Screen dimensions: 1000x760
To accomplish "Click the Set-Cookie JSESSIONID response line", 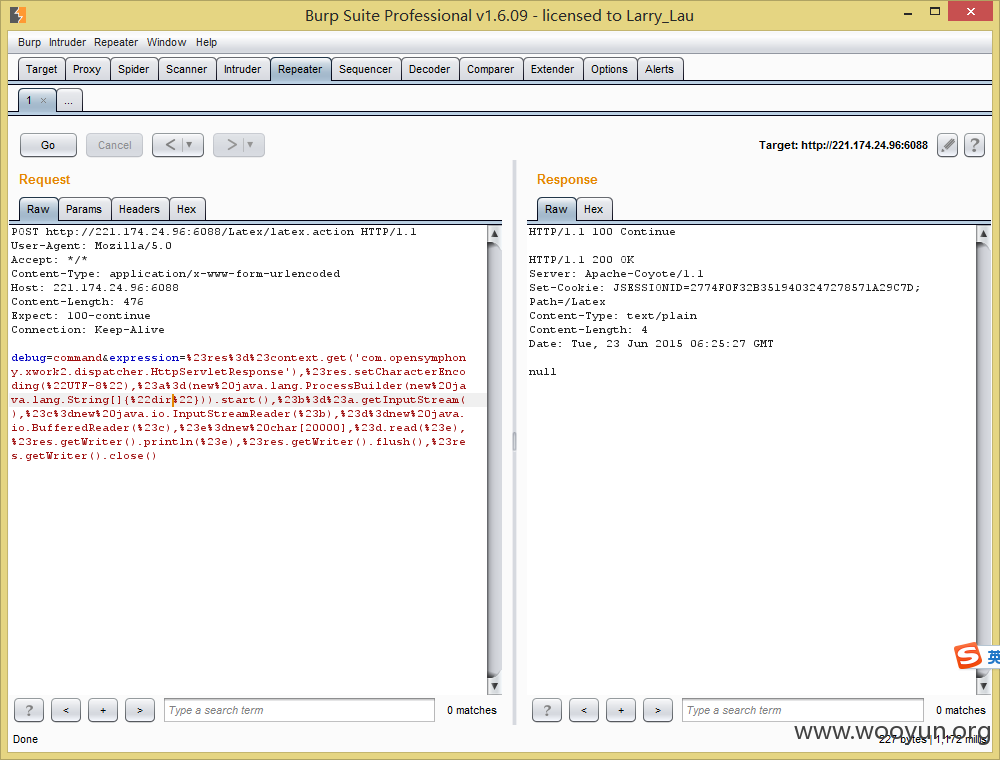I will (724, 288).
